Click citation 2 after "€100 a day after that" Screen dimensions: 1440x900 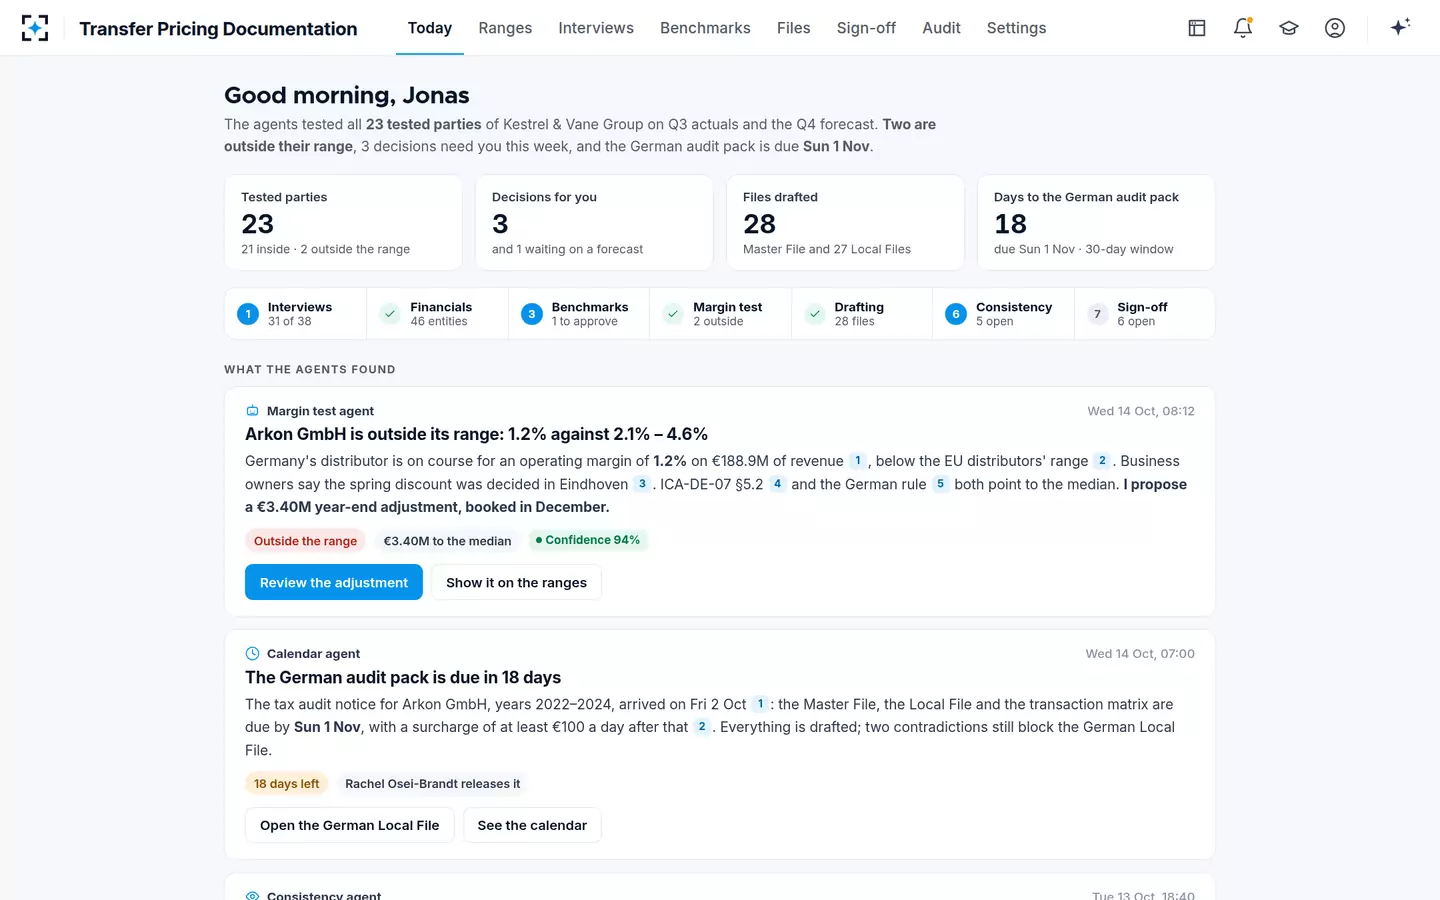coord(702,727)
